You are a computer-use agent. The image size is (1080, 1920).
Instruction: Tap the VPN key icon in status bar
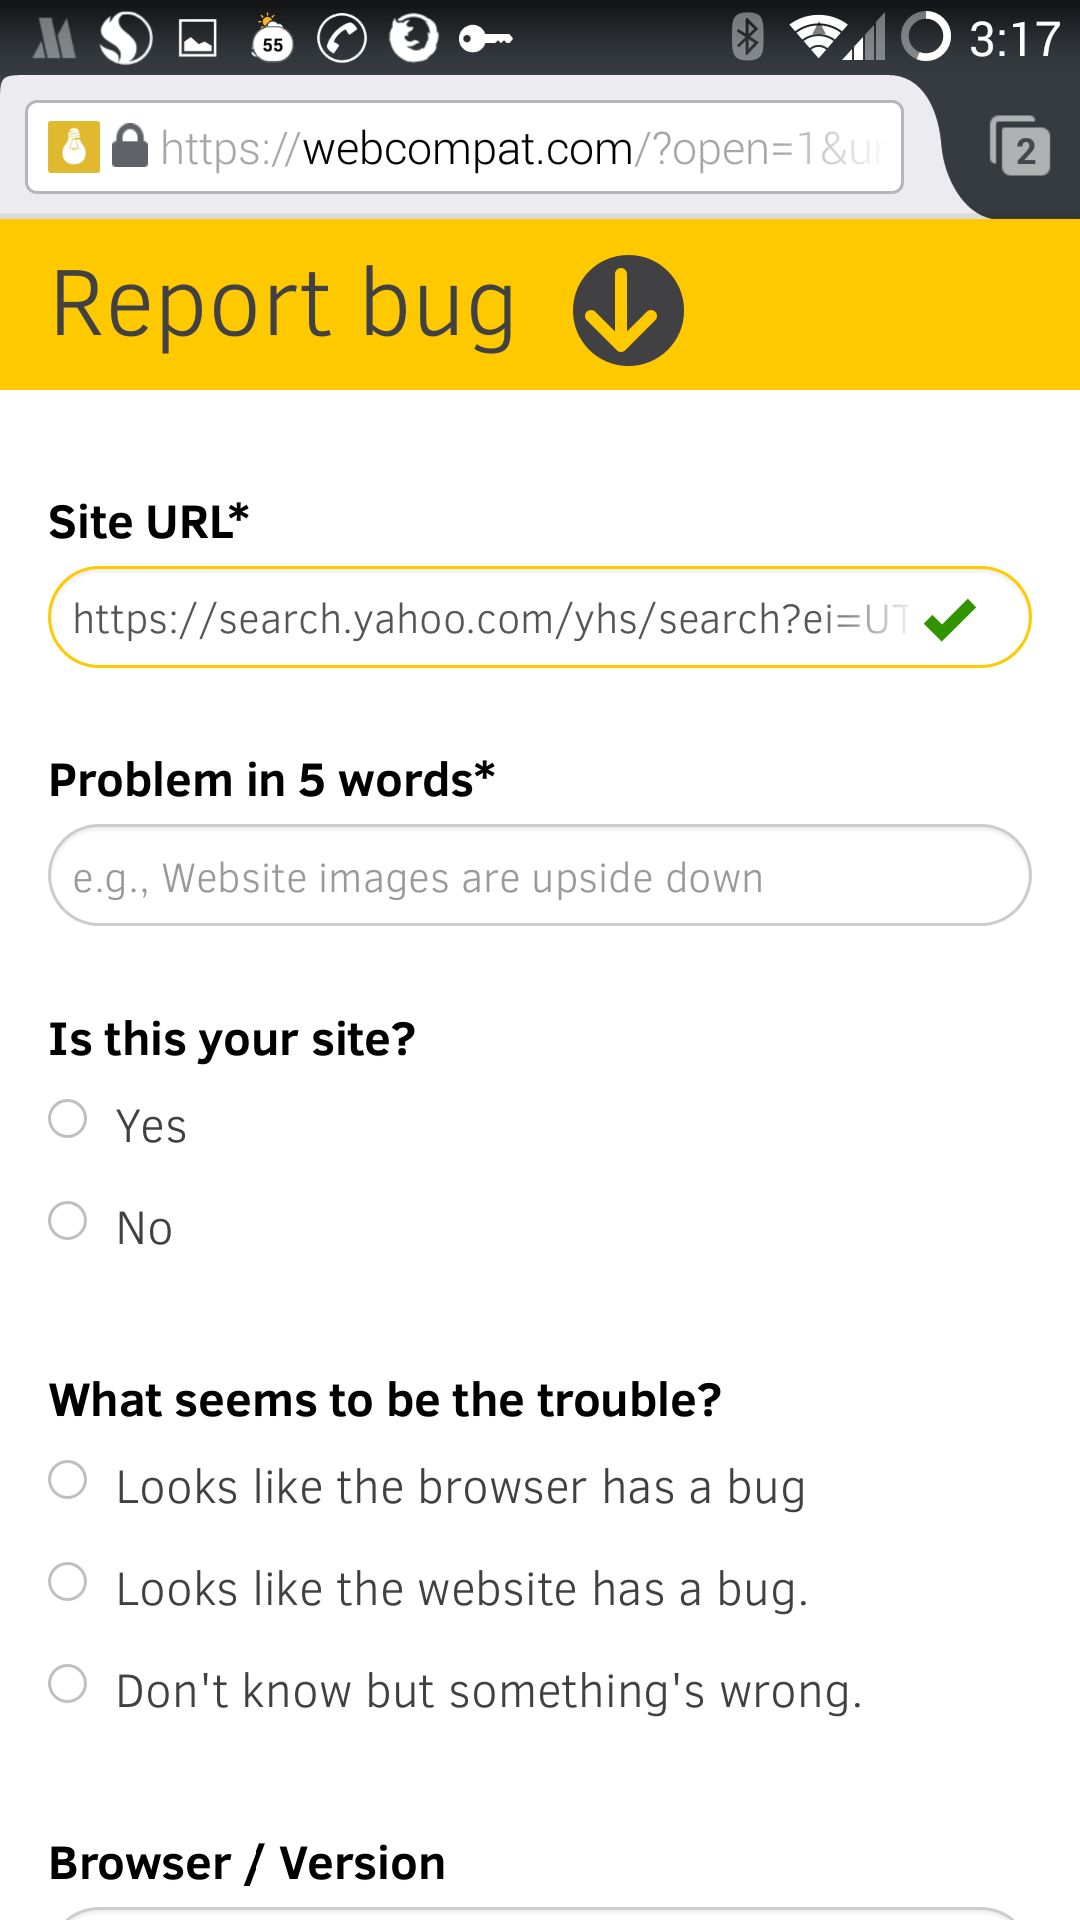click(485, 39)
